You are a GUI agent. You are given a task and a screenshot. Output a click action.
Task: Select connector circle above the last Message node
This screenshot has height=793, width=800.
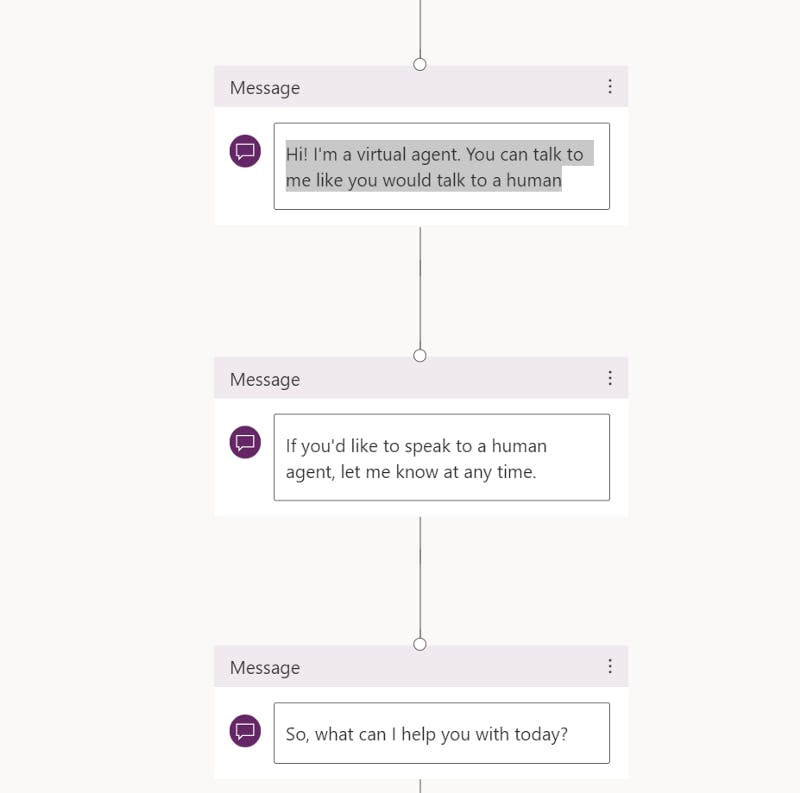point(420,645)
